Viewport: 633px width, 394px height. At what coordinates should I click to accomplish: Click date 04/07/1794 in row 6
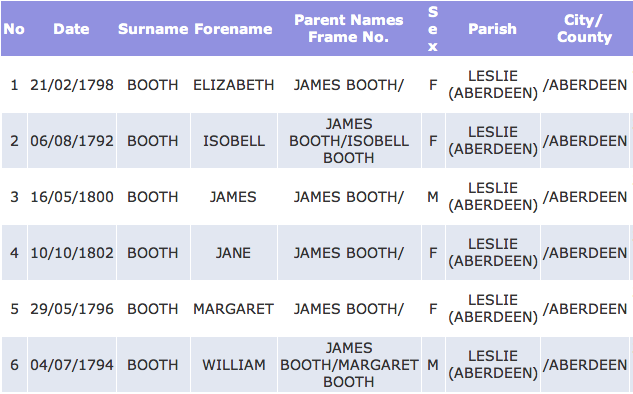72,365
